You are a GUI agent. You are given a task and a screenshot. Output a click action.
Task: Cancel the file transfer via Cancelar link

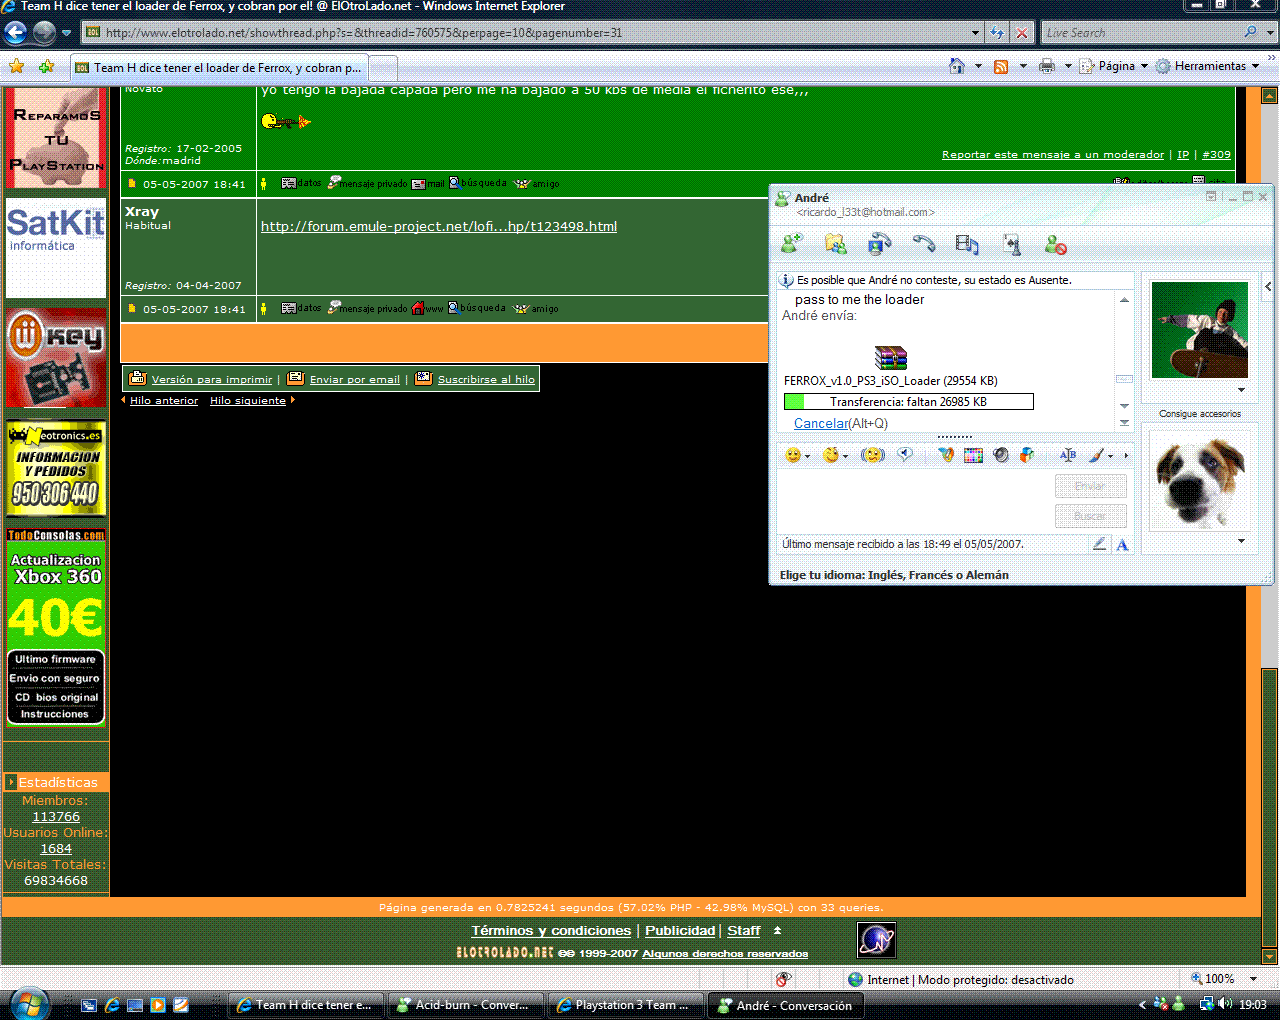click(x=820, y=423)
